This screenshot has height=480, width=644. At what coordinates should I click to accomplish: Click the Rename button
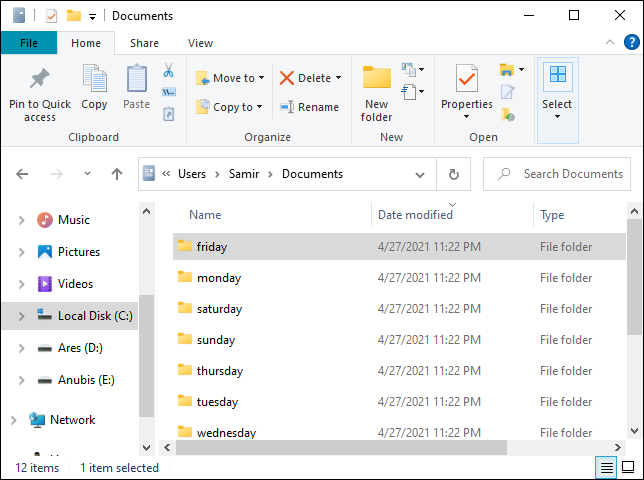coord(310,107)
